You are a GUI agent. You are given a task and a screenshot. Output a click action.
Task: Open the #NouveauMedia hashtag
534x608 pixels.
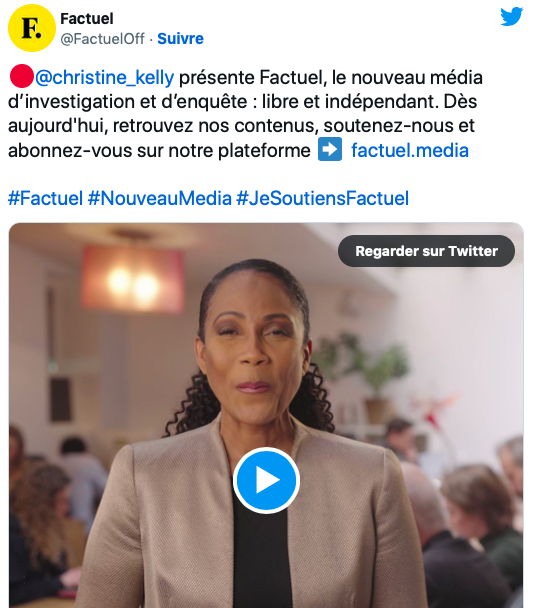click(160, 198)
